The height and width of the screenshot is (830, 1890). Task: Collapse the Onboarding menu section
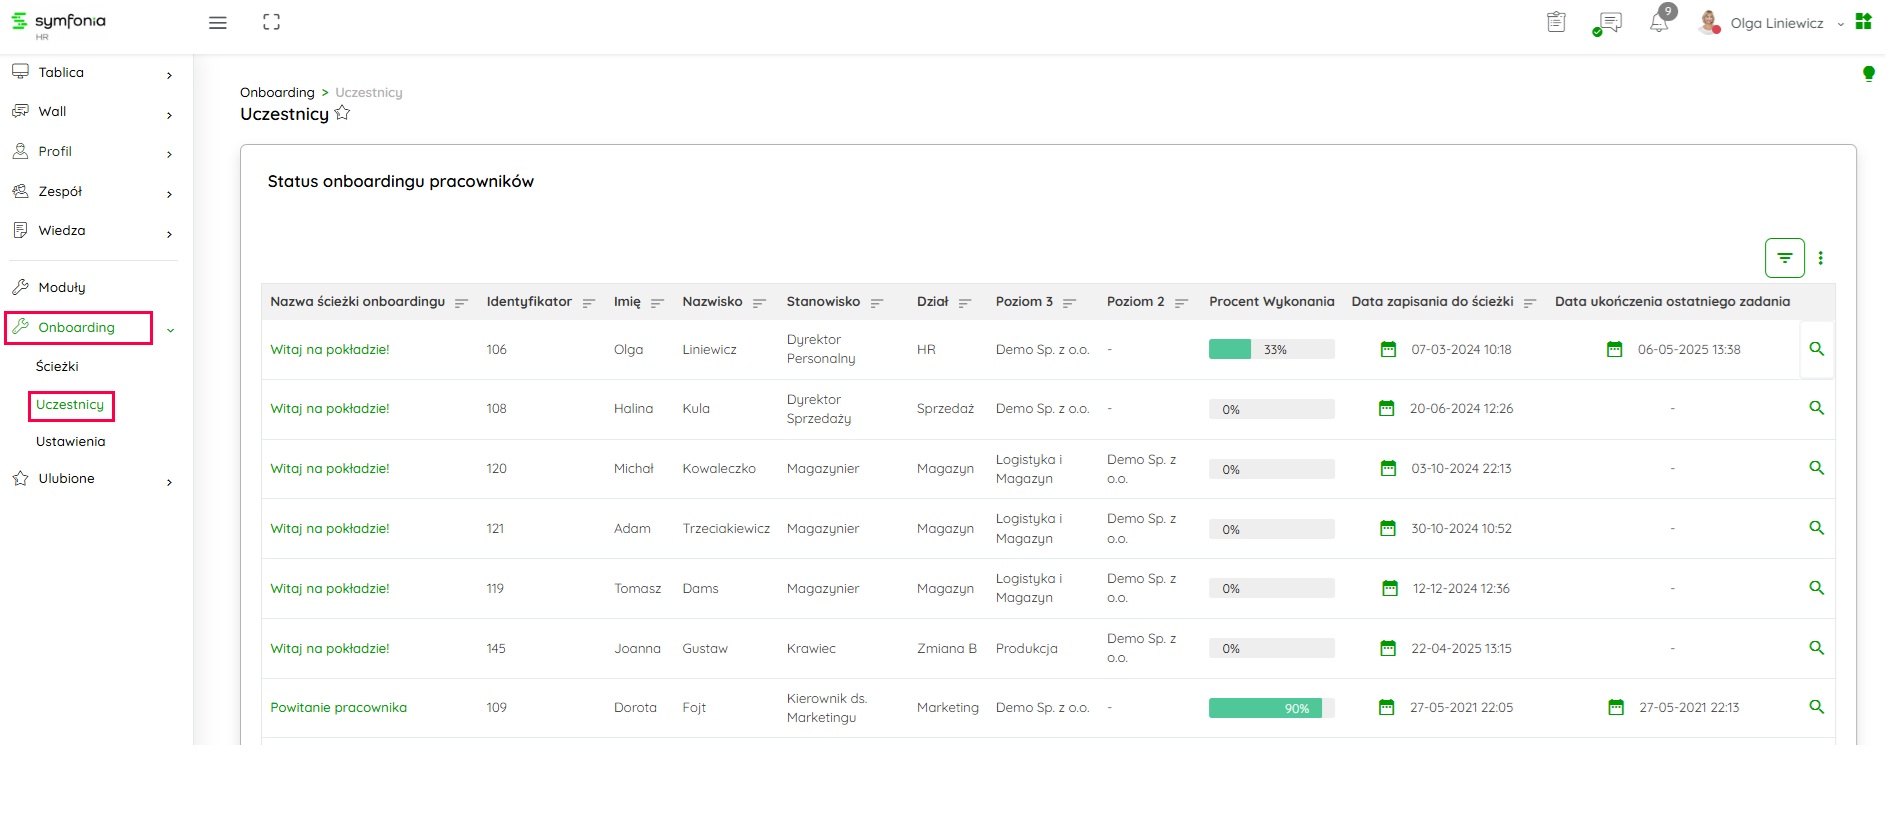tap(170, 329)
